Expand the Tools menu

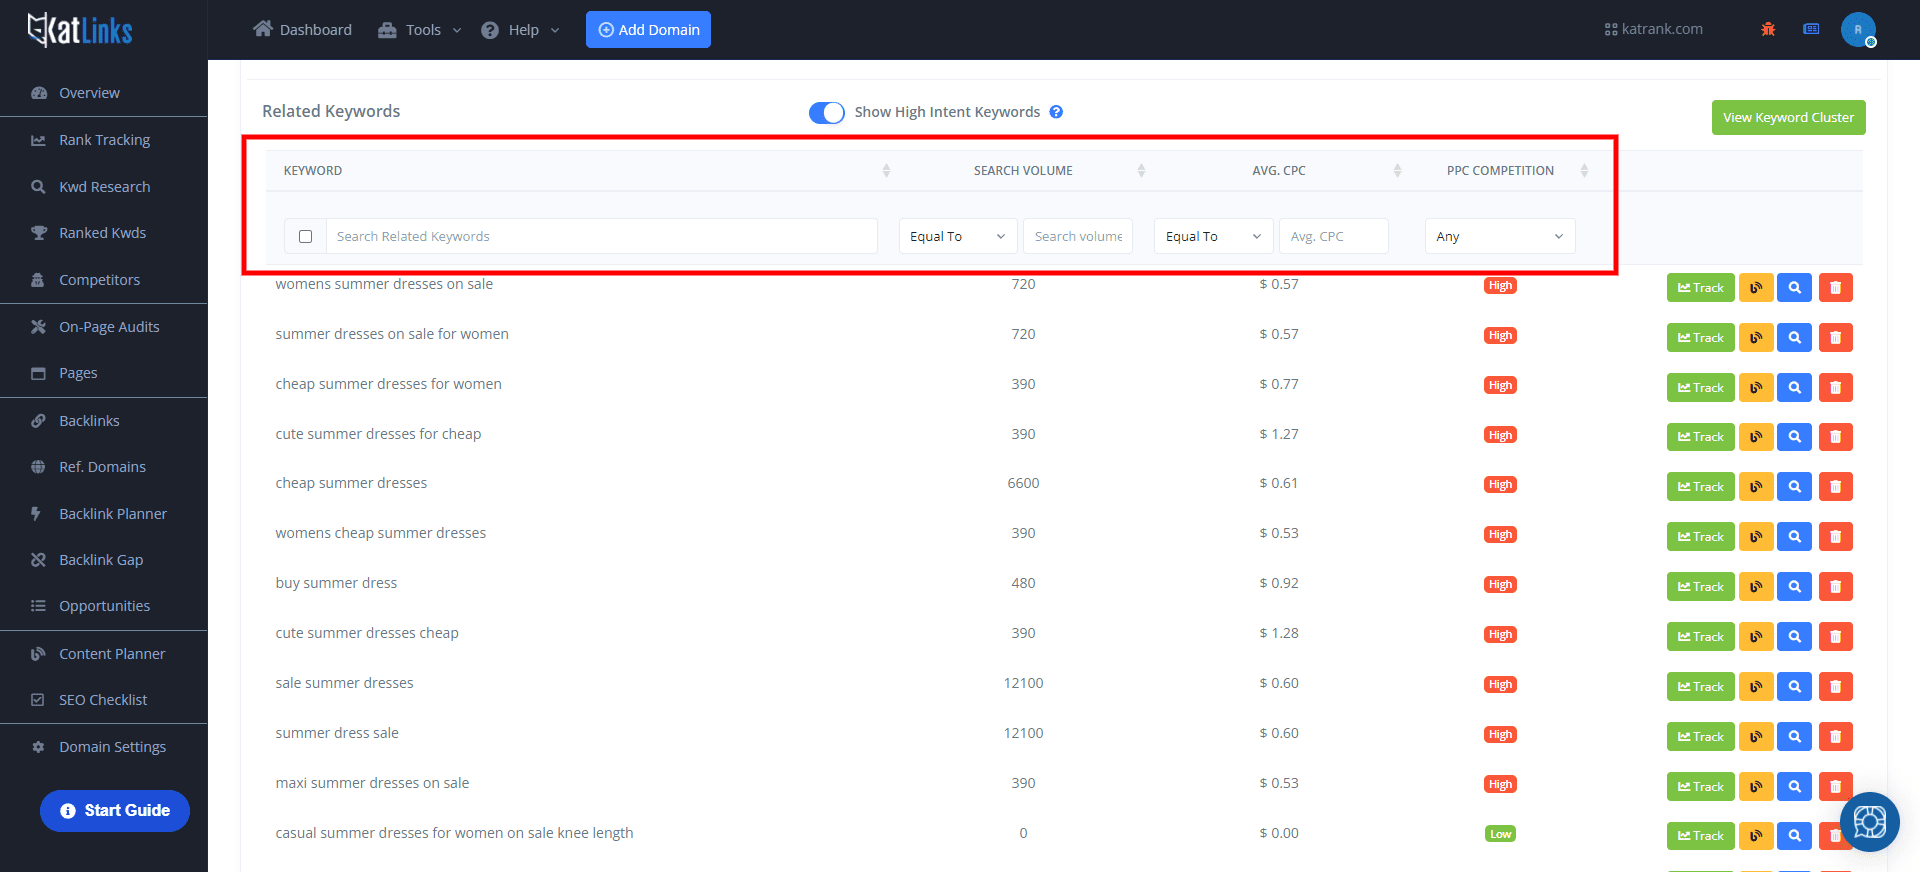coord(420,30)
